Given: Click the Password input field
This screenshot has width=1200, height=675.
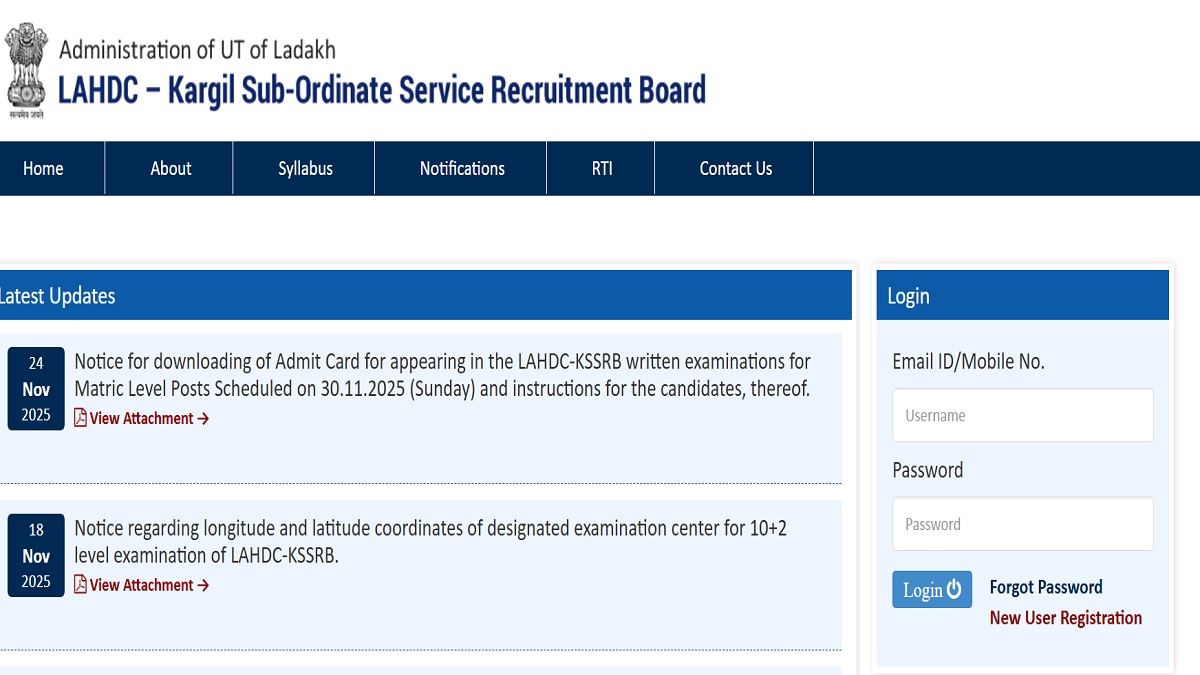Looking at the screenshot, I should [1022, 524].
